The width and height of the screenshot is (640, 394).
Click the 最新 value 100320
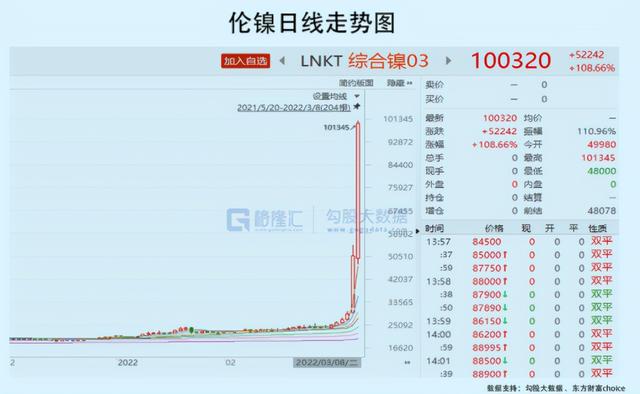point(500,118)
